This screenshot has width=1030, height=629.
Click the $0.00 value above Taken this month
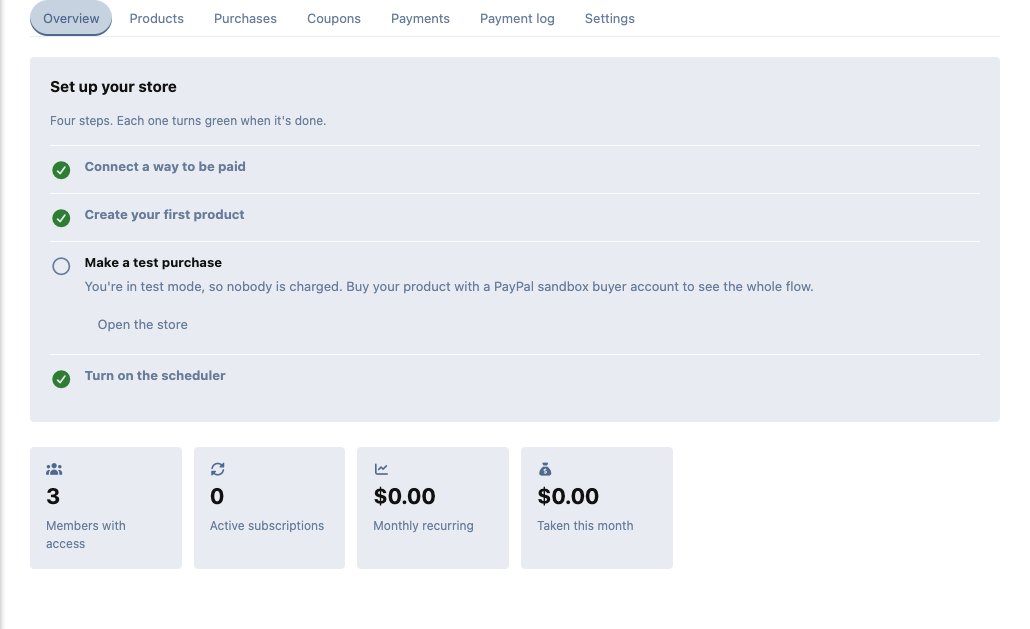568,496
